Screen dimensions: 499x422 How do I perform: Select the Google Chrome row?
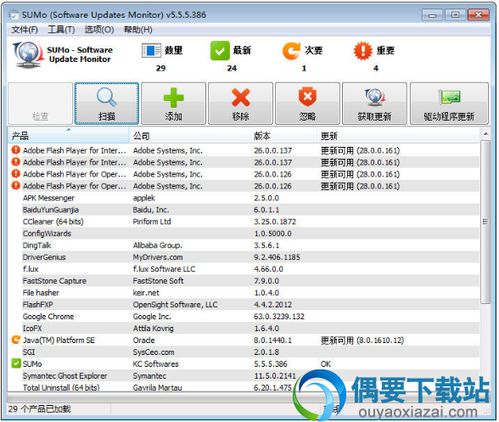click(244, 316)
